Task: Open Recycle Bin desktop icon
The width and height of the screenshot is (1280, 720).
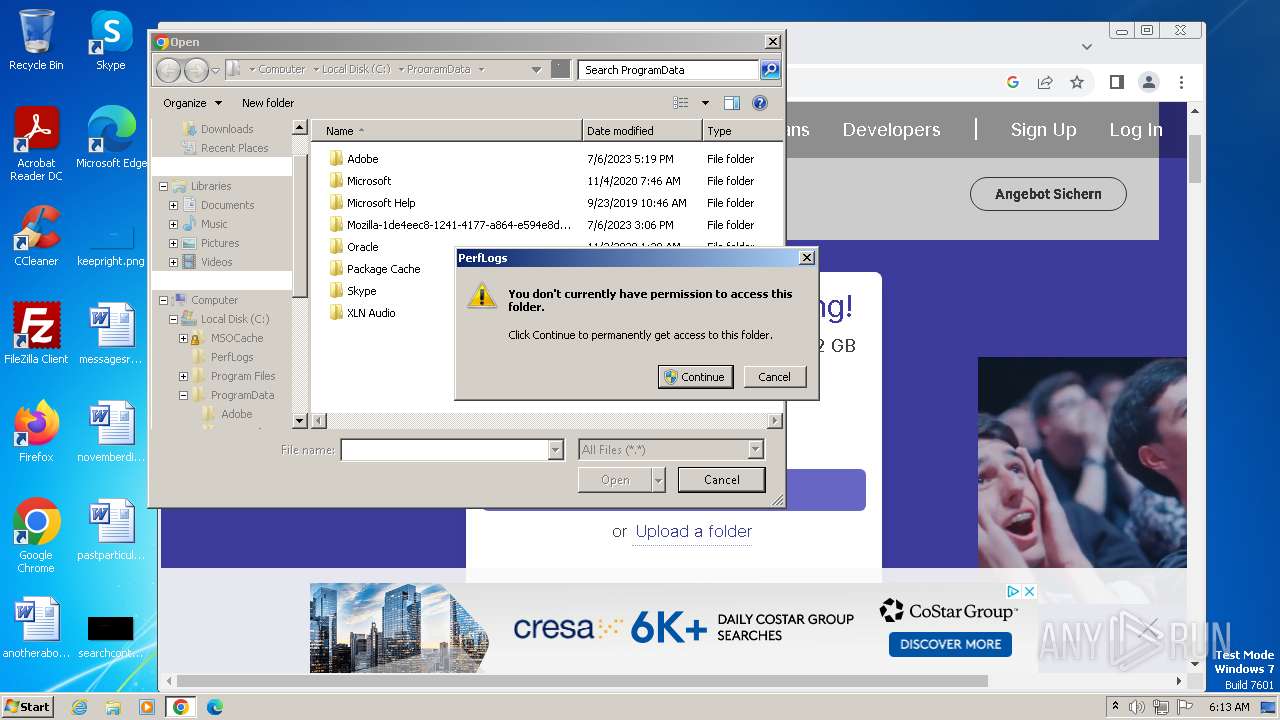Action: 36,40
